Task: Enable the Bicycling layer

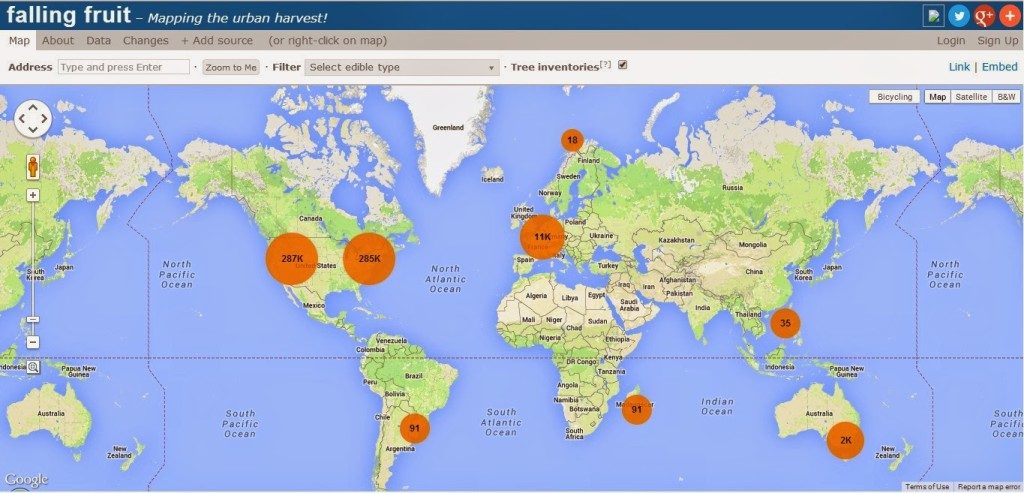Action: [894, 97]
